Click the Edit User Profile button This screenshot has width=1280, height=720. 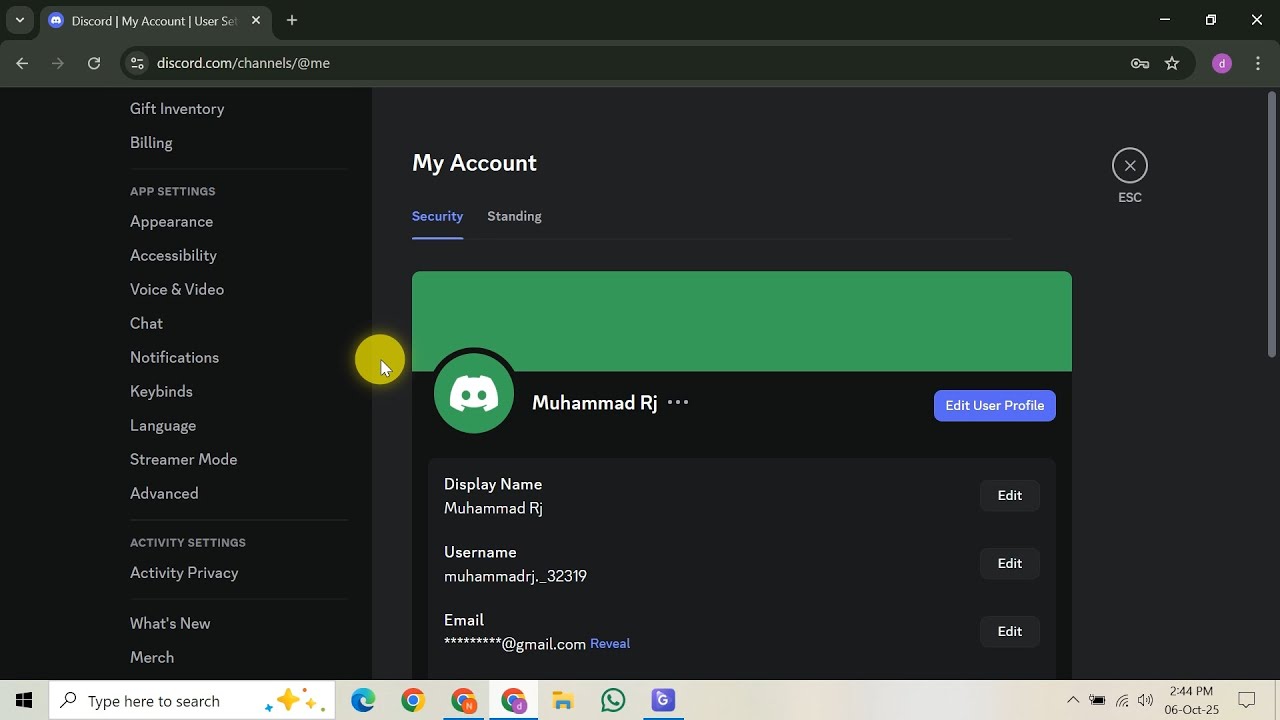tap(995, 406)
